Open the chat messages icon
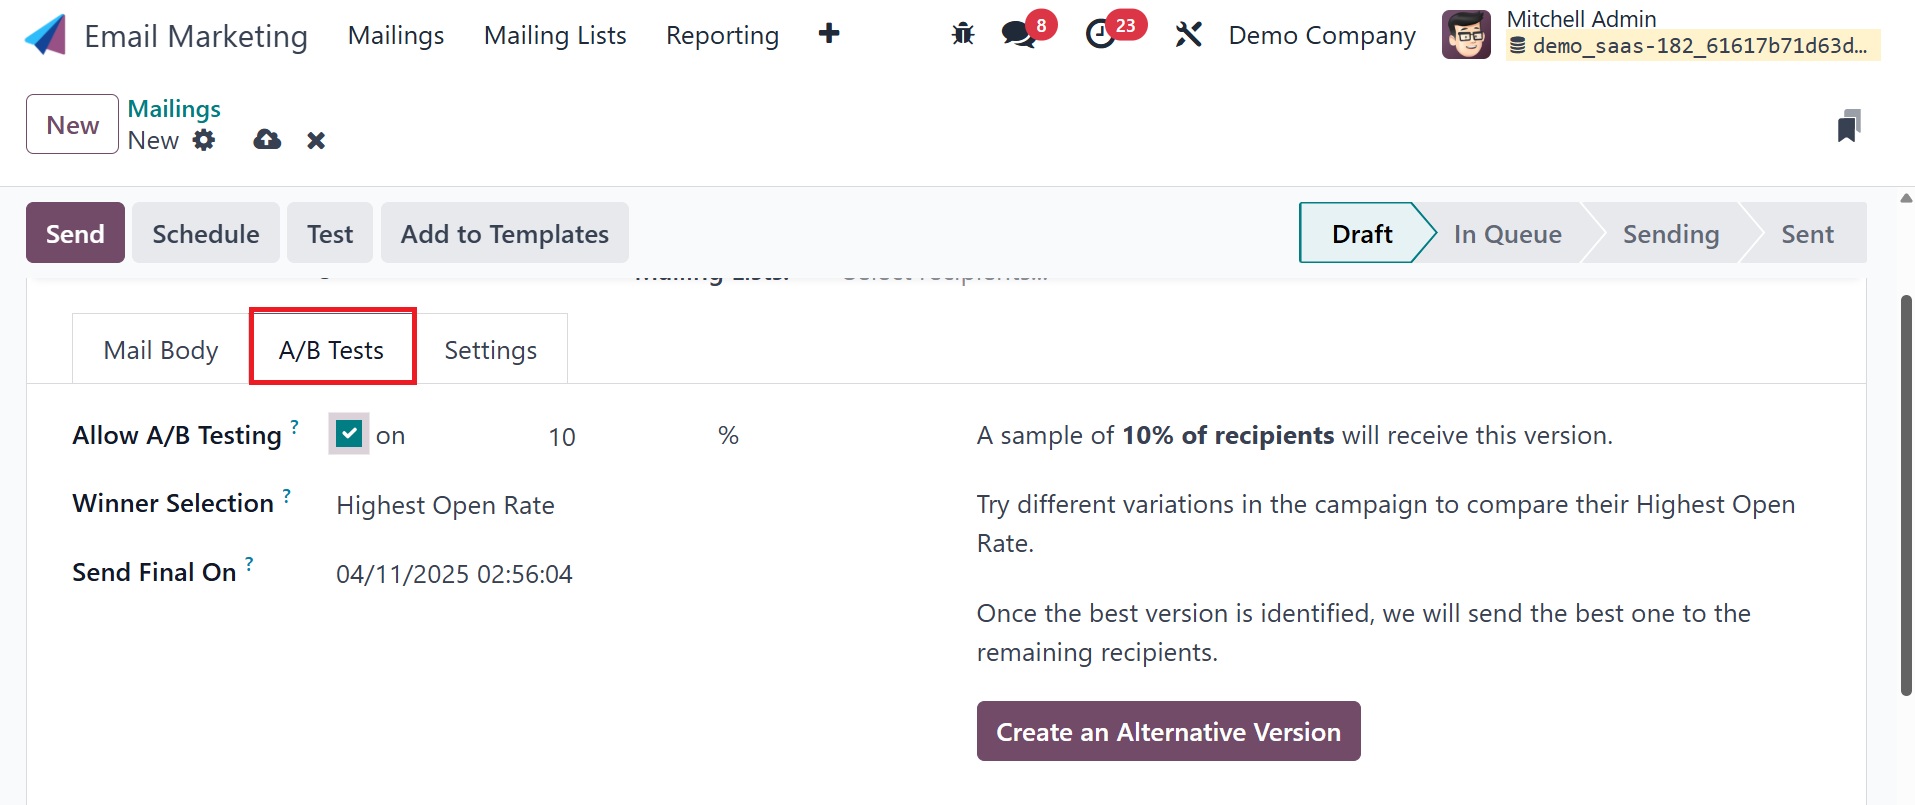Image resolution: width=1915 pixels, height=805 pixels. tap(1018, 35)
